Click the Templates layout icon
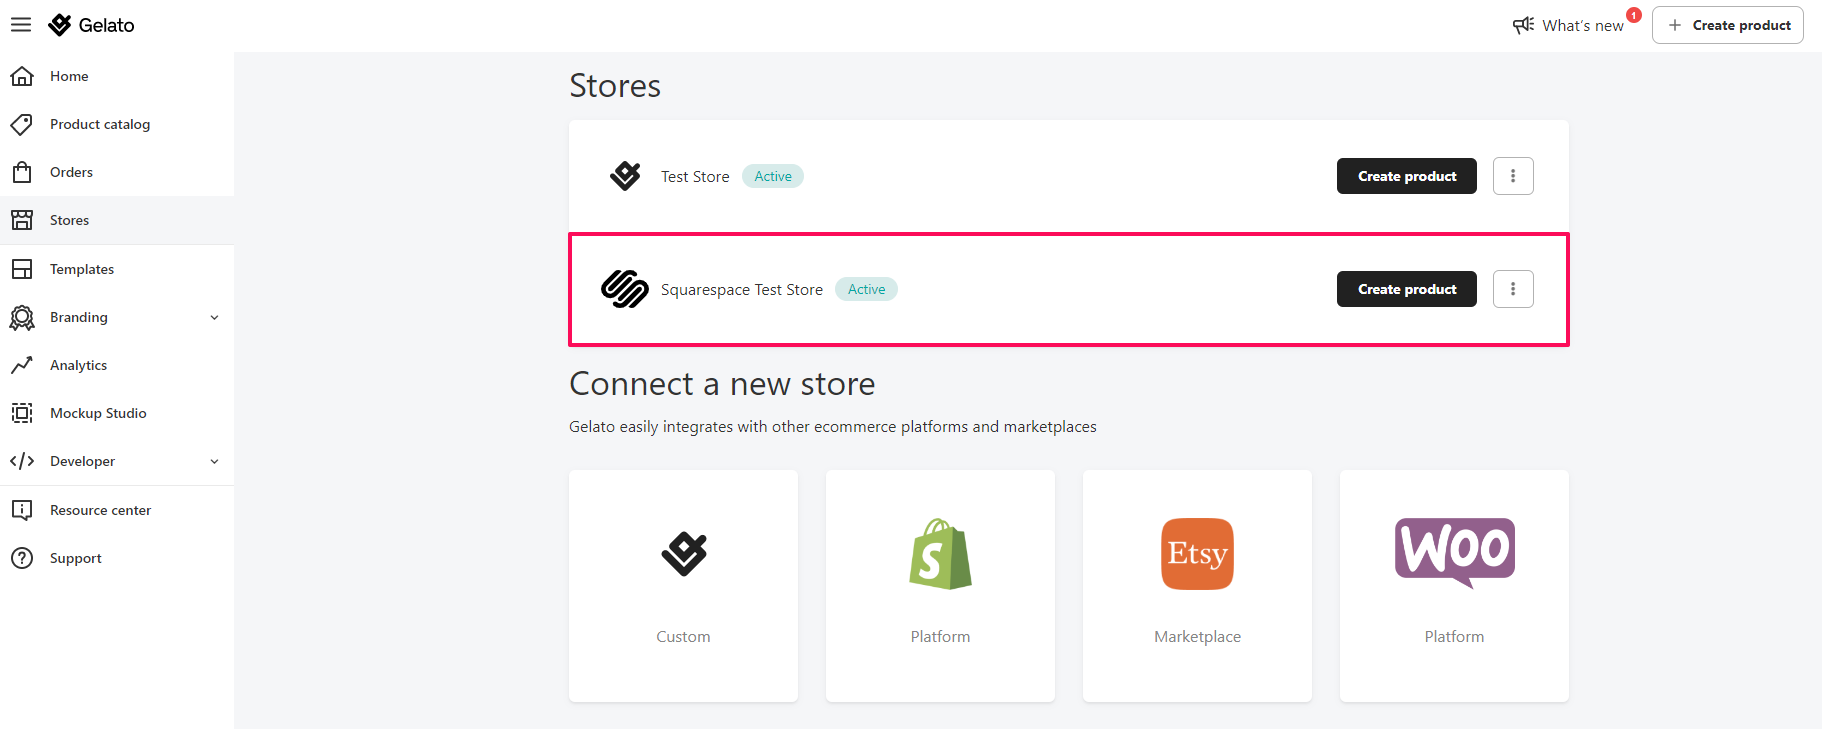 tap(22, 269)
